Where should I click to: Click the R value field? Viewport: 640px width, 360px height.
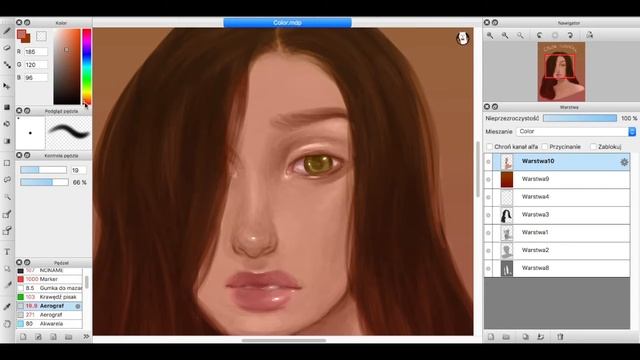pos(36,52)
